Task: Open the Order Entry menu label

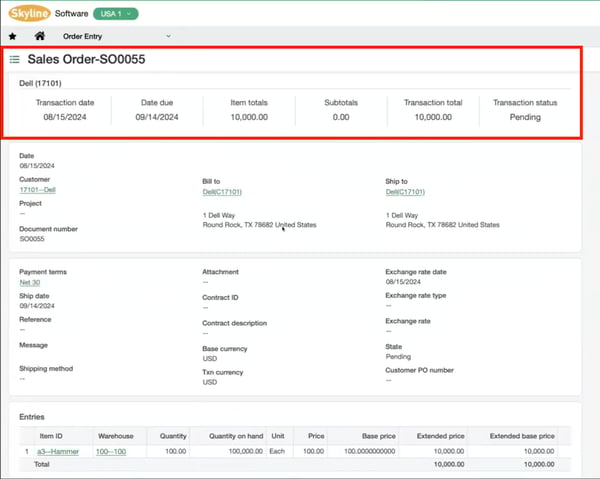Action: coord(82,36)
